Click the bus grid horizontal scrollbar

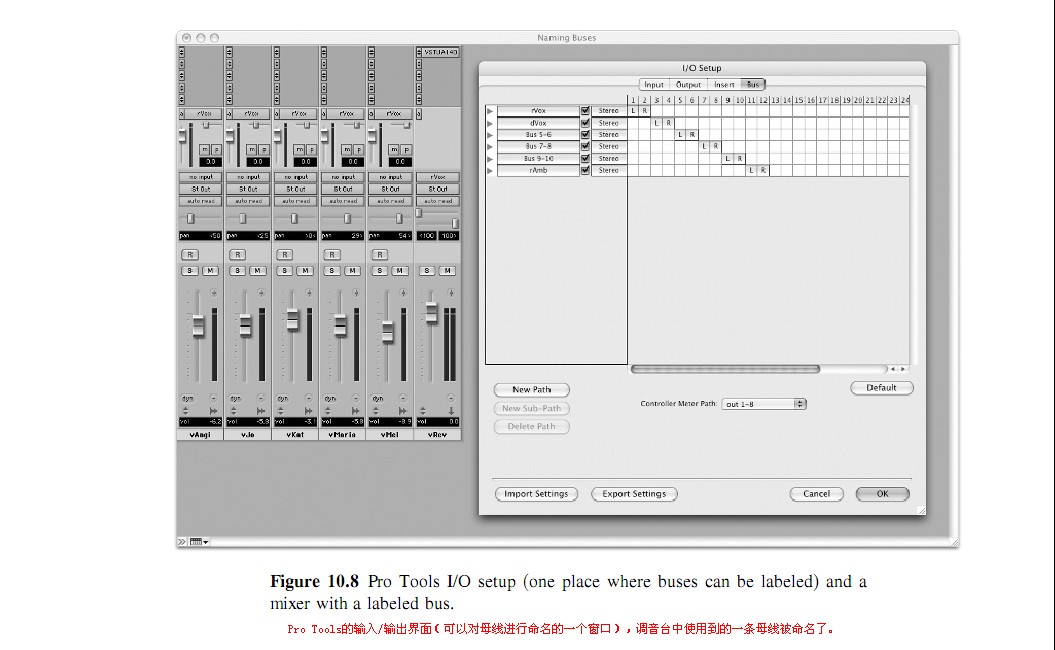point(759,369)
